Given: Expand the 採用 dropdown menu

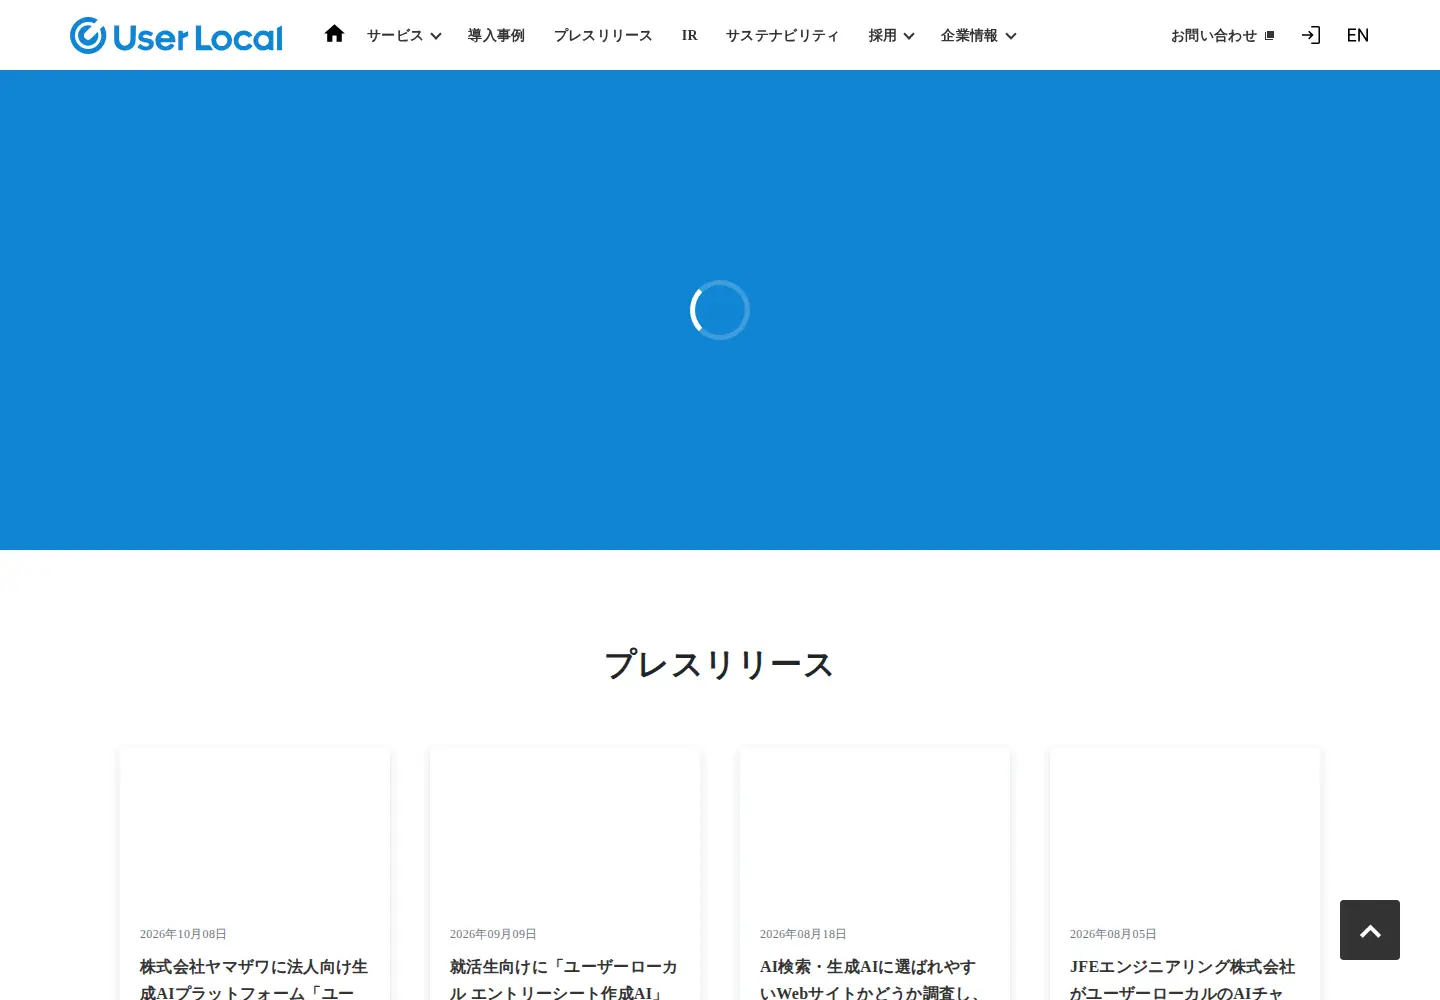Looking at the screenshot, I should 891,35.
